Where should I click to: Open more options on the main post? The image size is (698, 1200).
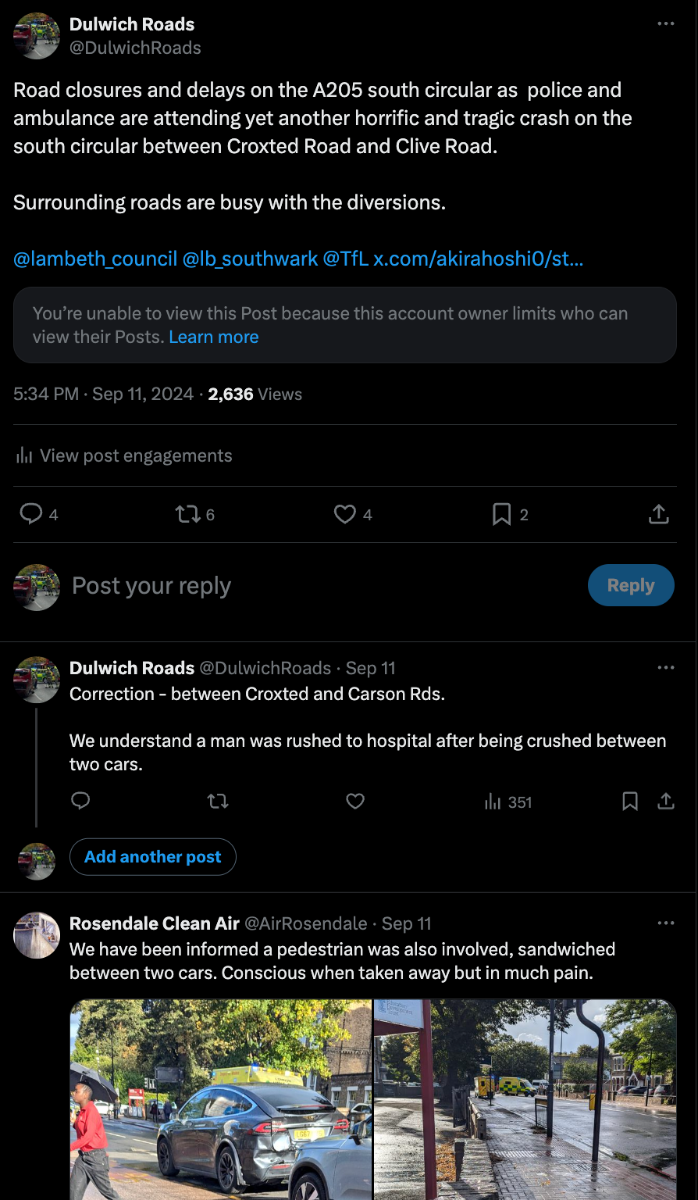(x=666, y=24)
